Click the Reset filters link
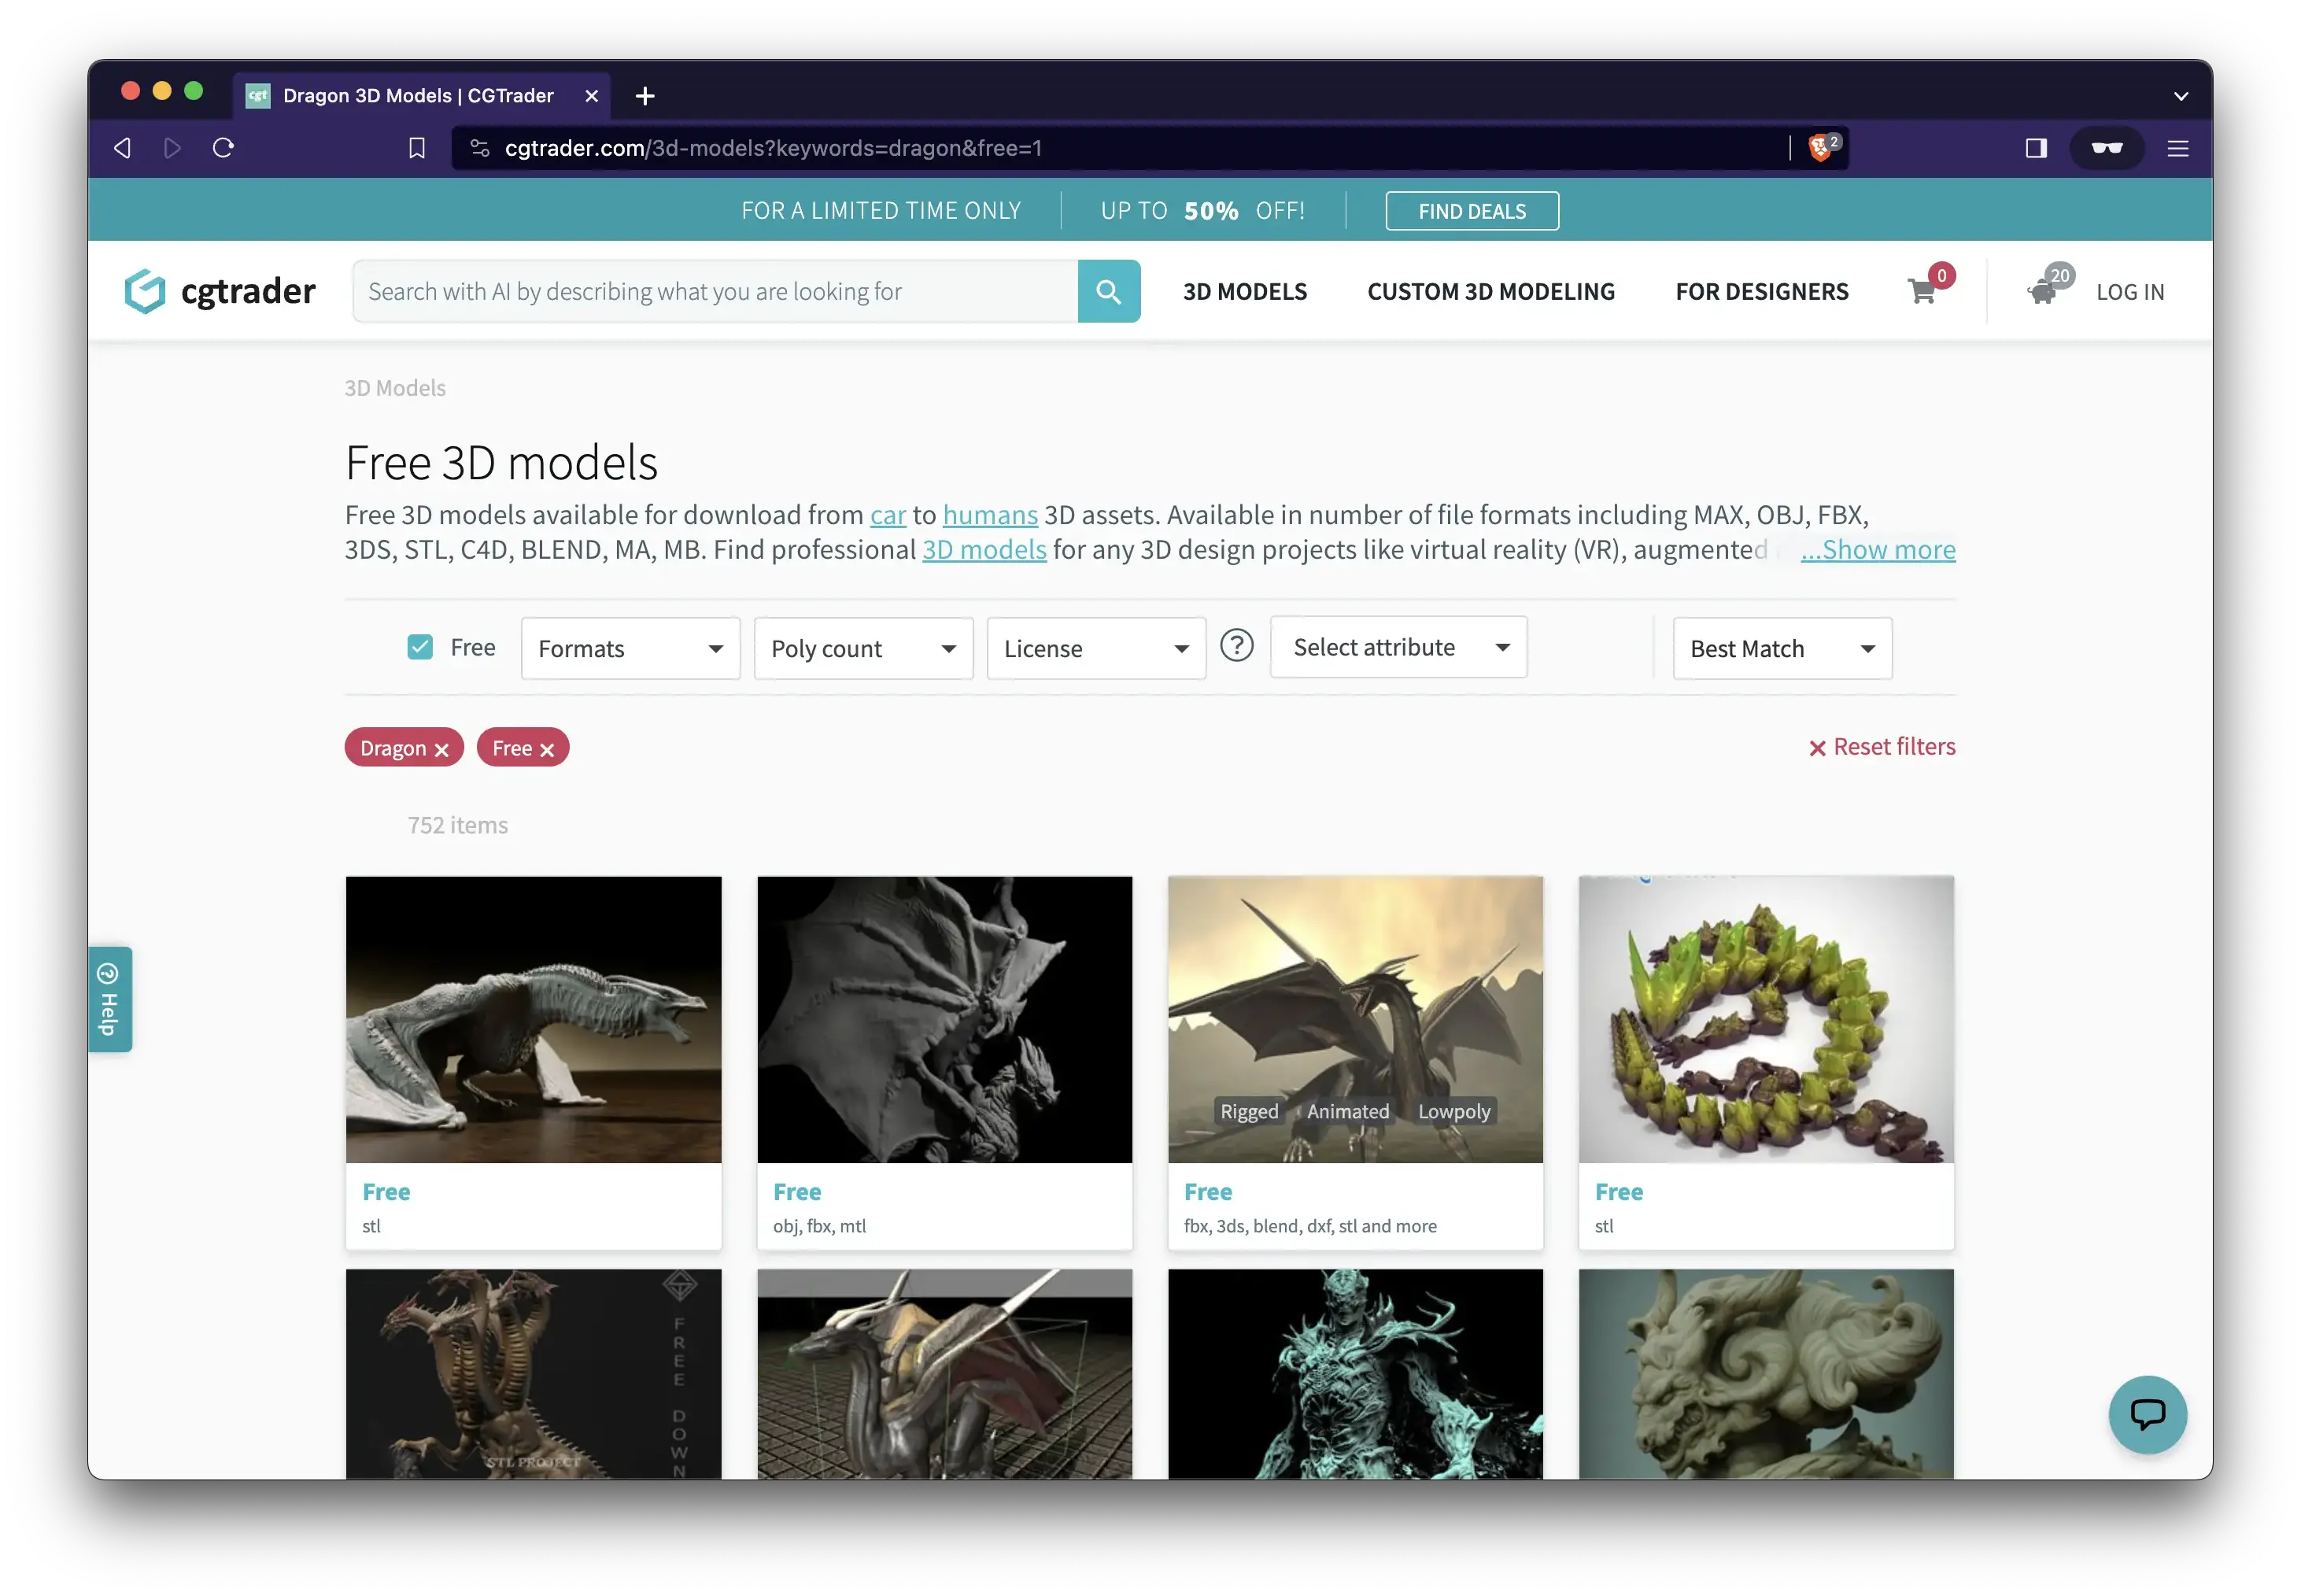Screen dimensions: 2301x1596 [x=1882, y=747]
